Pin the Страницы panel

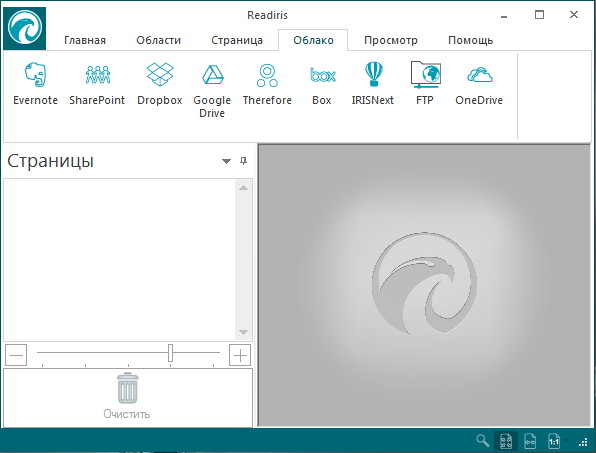[x=244, y=161]
